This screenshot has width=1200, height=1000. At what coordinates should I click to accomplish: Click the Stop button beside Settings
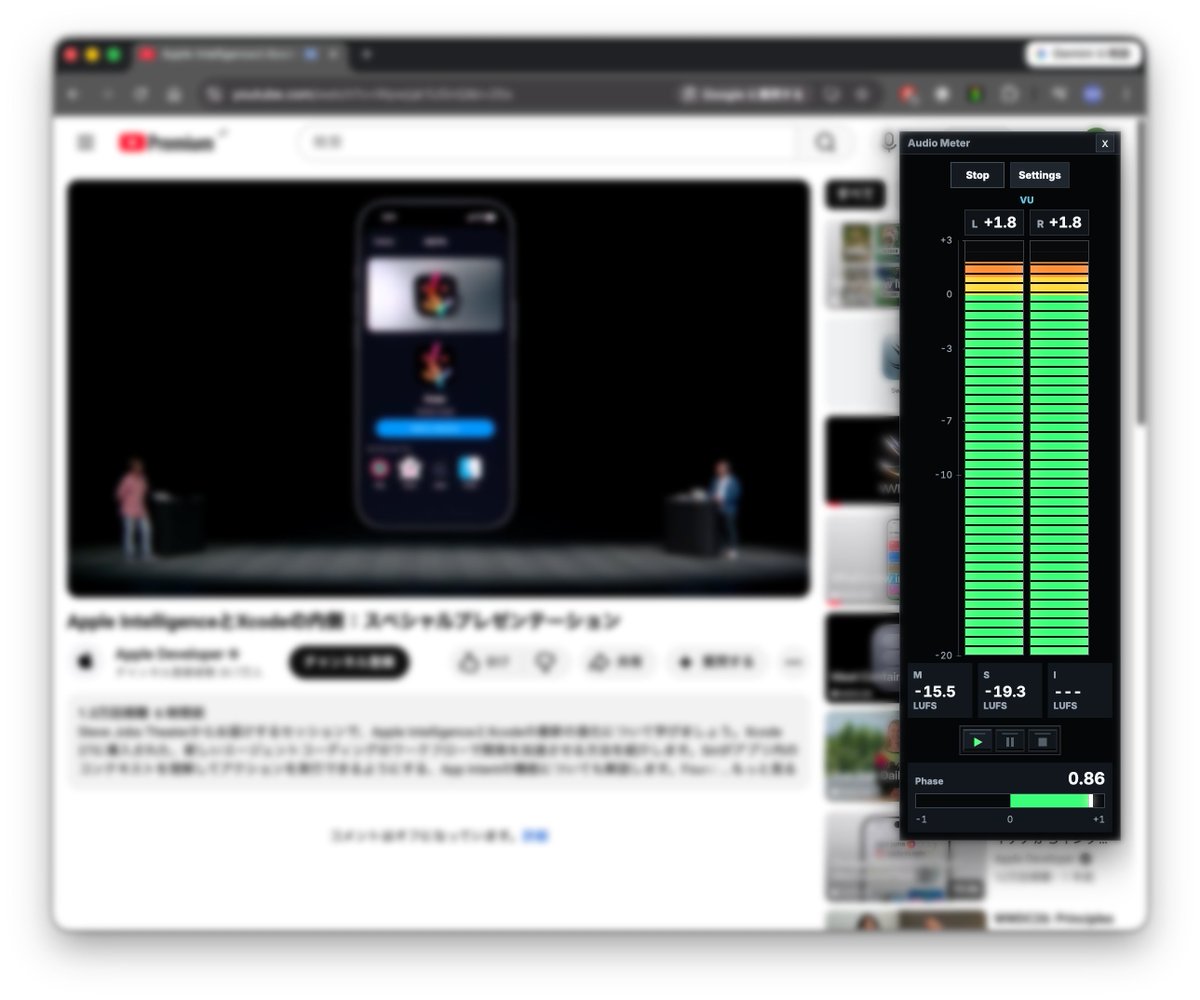click(x=977, y=175)
